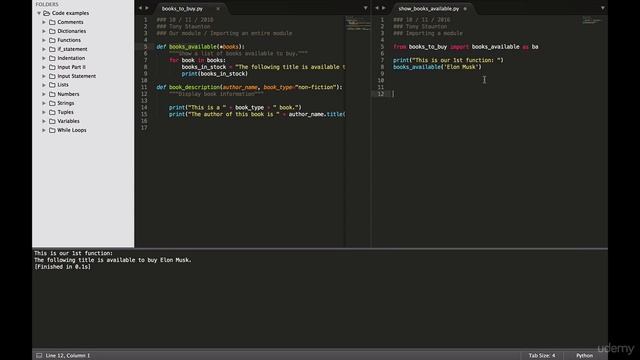Click the Indentation folder icon
This screenshot has height=360, width=640.
[x=52, y=58]
